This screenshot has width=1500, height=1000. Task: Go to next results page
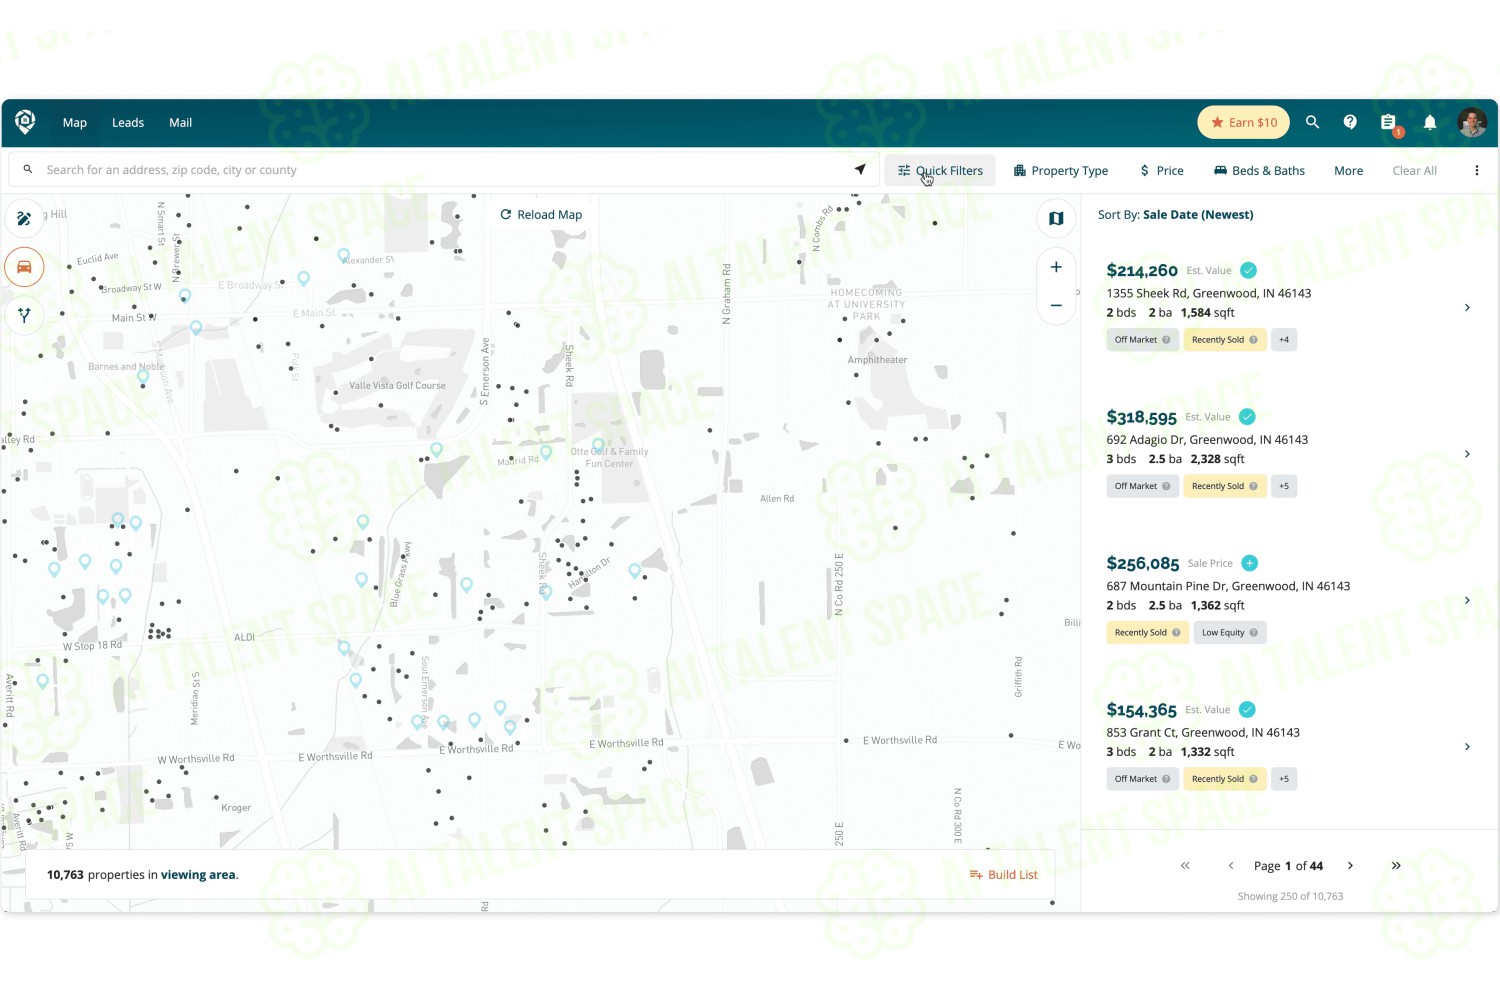tap(1350, 866)
